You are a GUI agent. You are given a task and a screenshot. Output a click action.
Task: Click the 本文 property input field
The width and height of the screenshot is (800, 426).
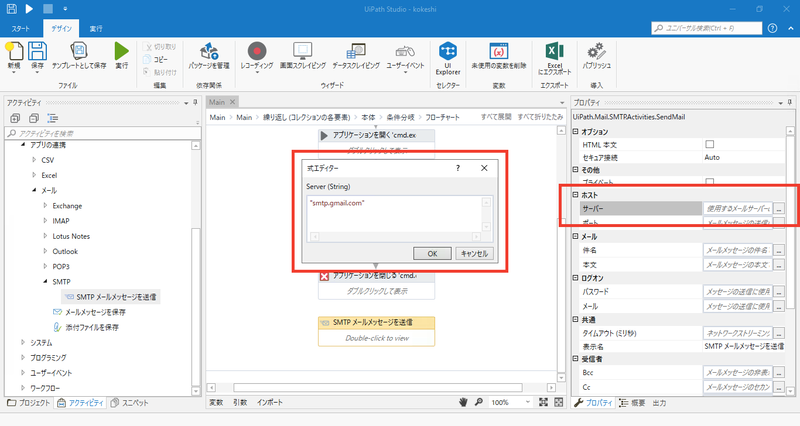(x=737, y=265)
